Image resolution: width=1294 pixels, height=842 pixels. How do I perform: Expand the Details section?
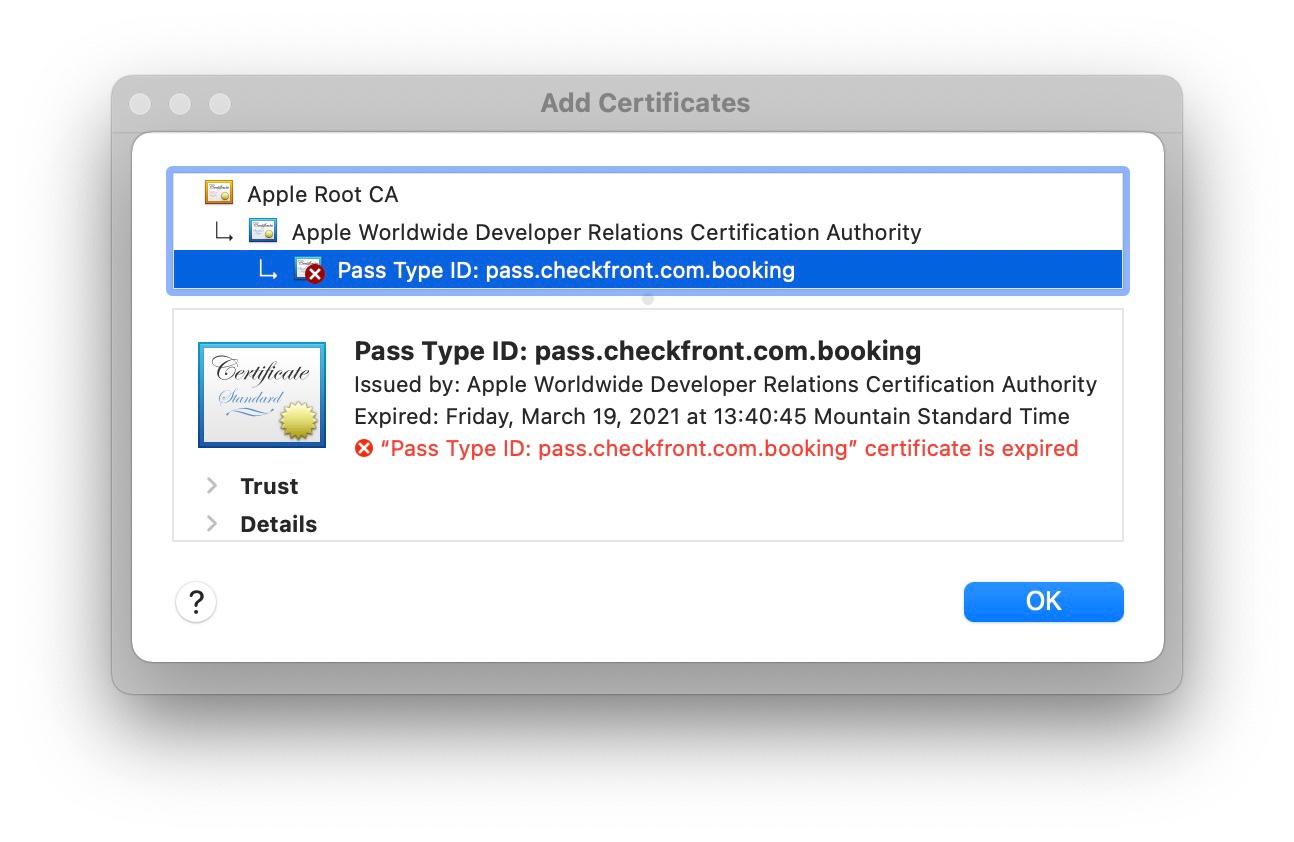pyautogui.click(x=278, y=523)
